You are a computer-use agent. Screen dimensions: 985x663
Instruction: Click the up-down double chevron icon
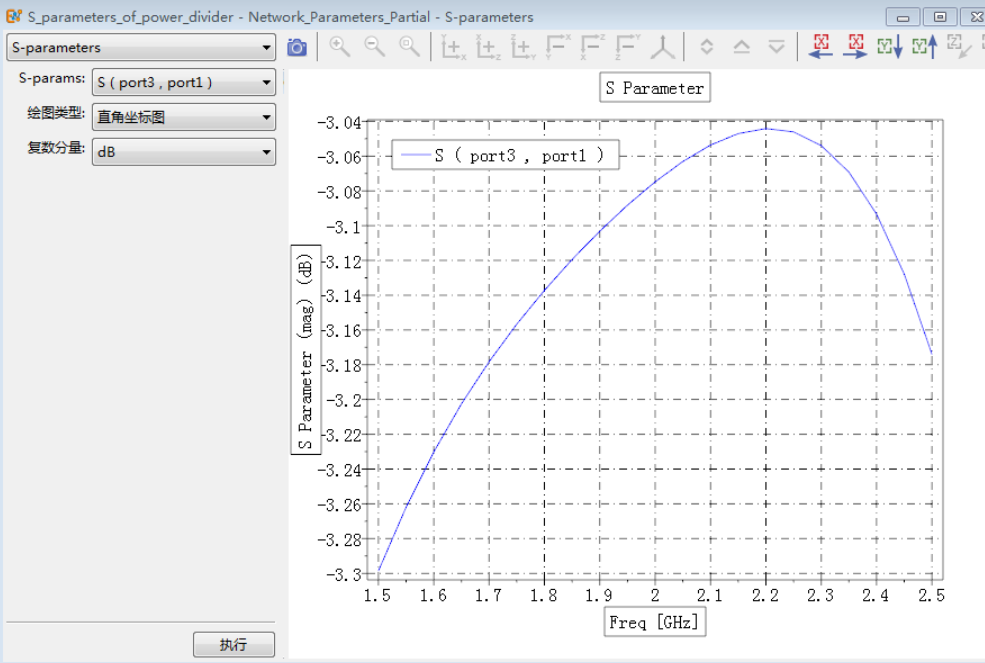click(x=707, y=47)
